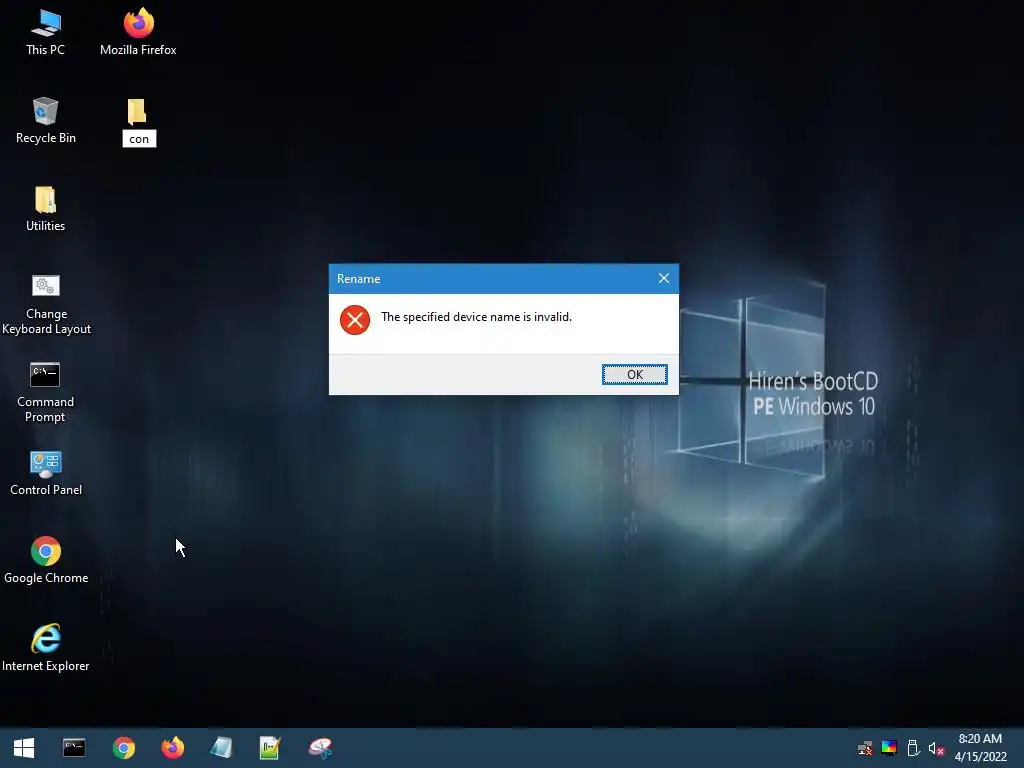Click the red error icon in dialog
The height and width of the screenshot is (768, 1024).
355,320
